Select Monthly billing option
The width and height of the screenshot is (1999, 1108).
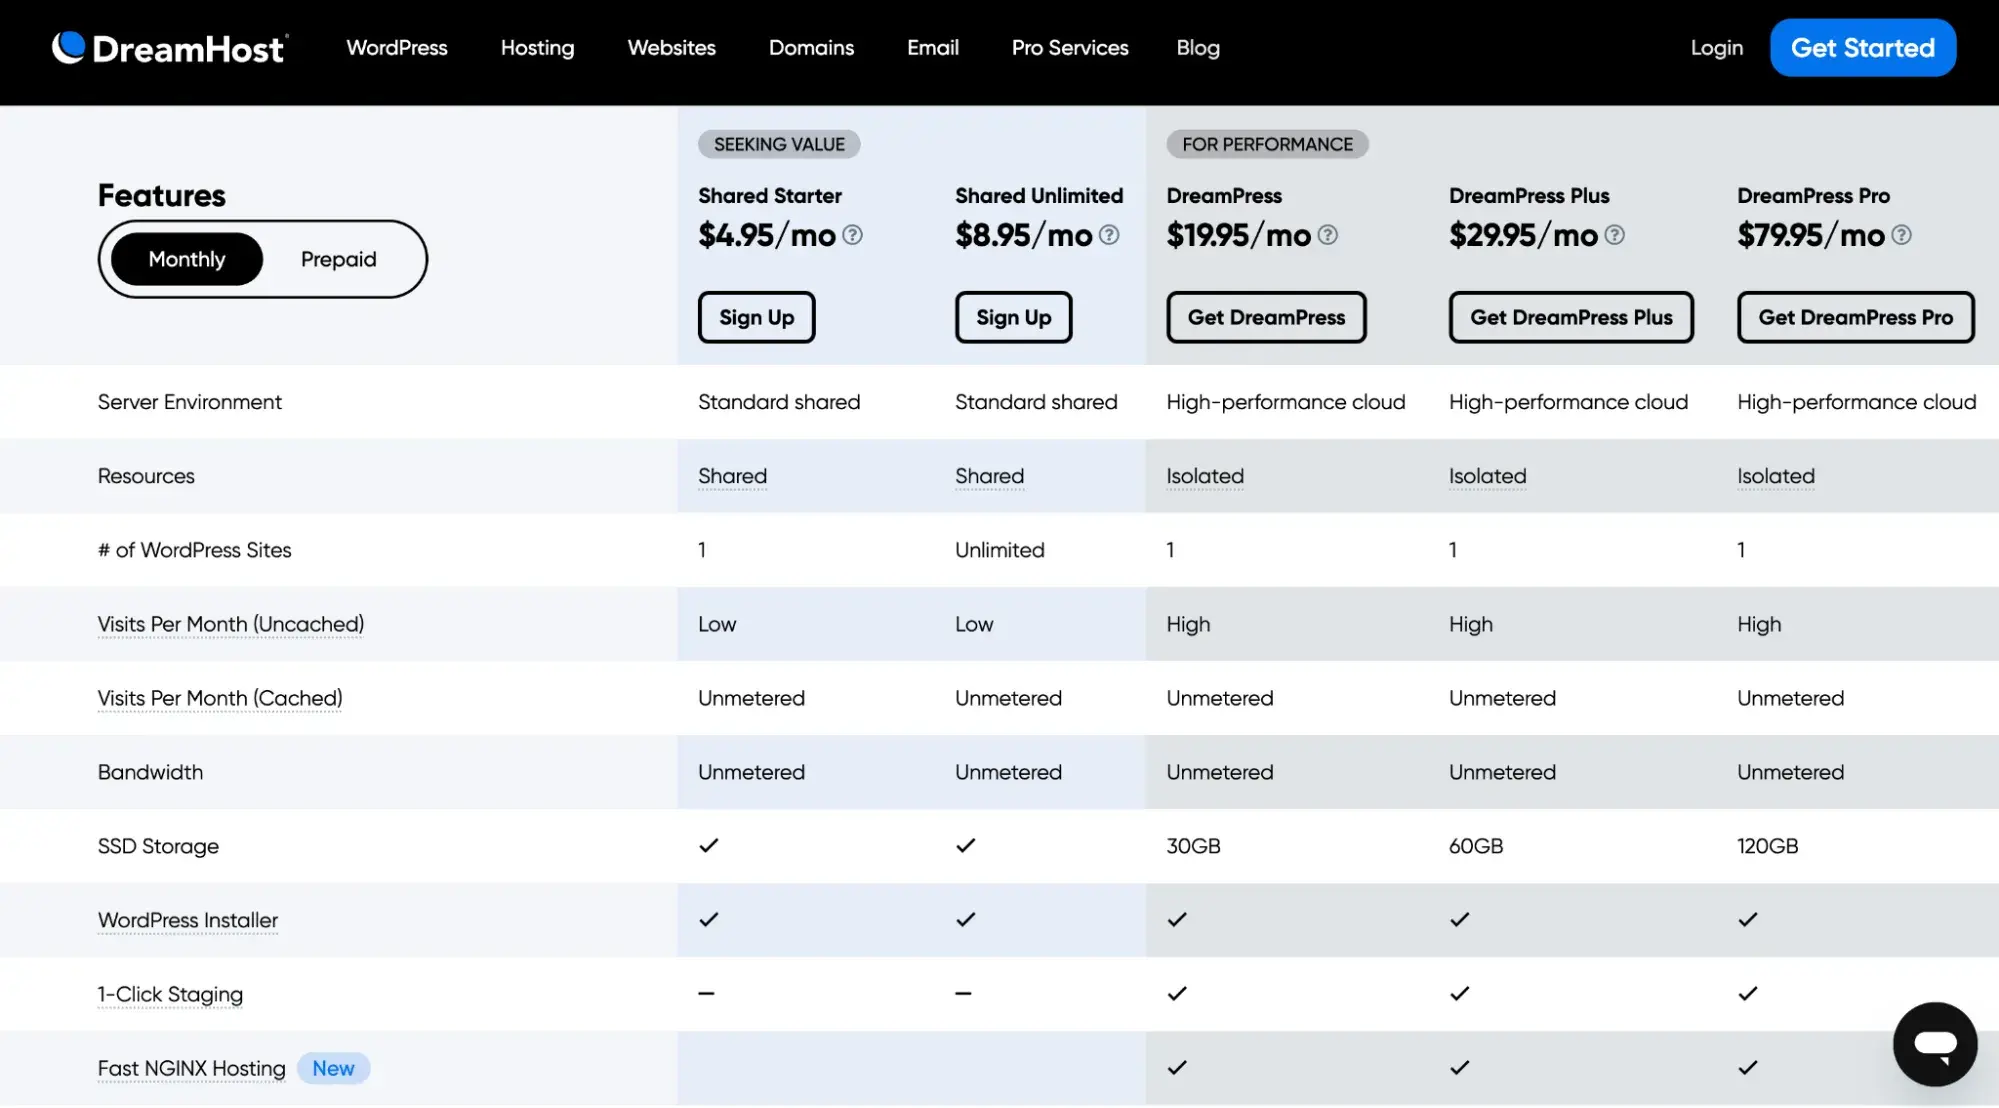click(187, 258)
